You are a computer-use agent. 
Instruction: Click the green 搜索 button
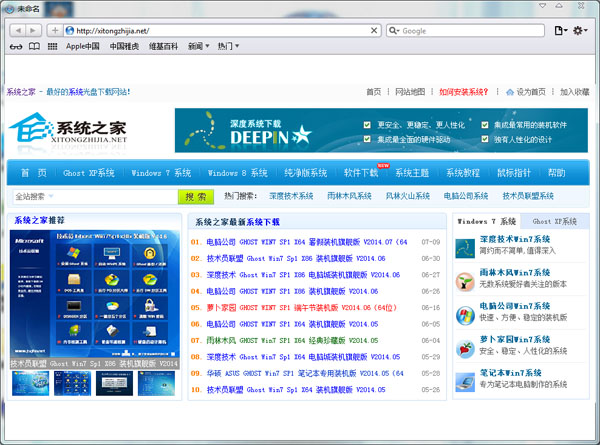pos(196,196)
